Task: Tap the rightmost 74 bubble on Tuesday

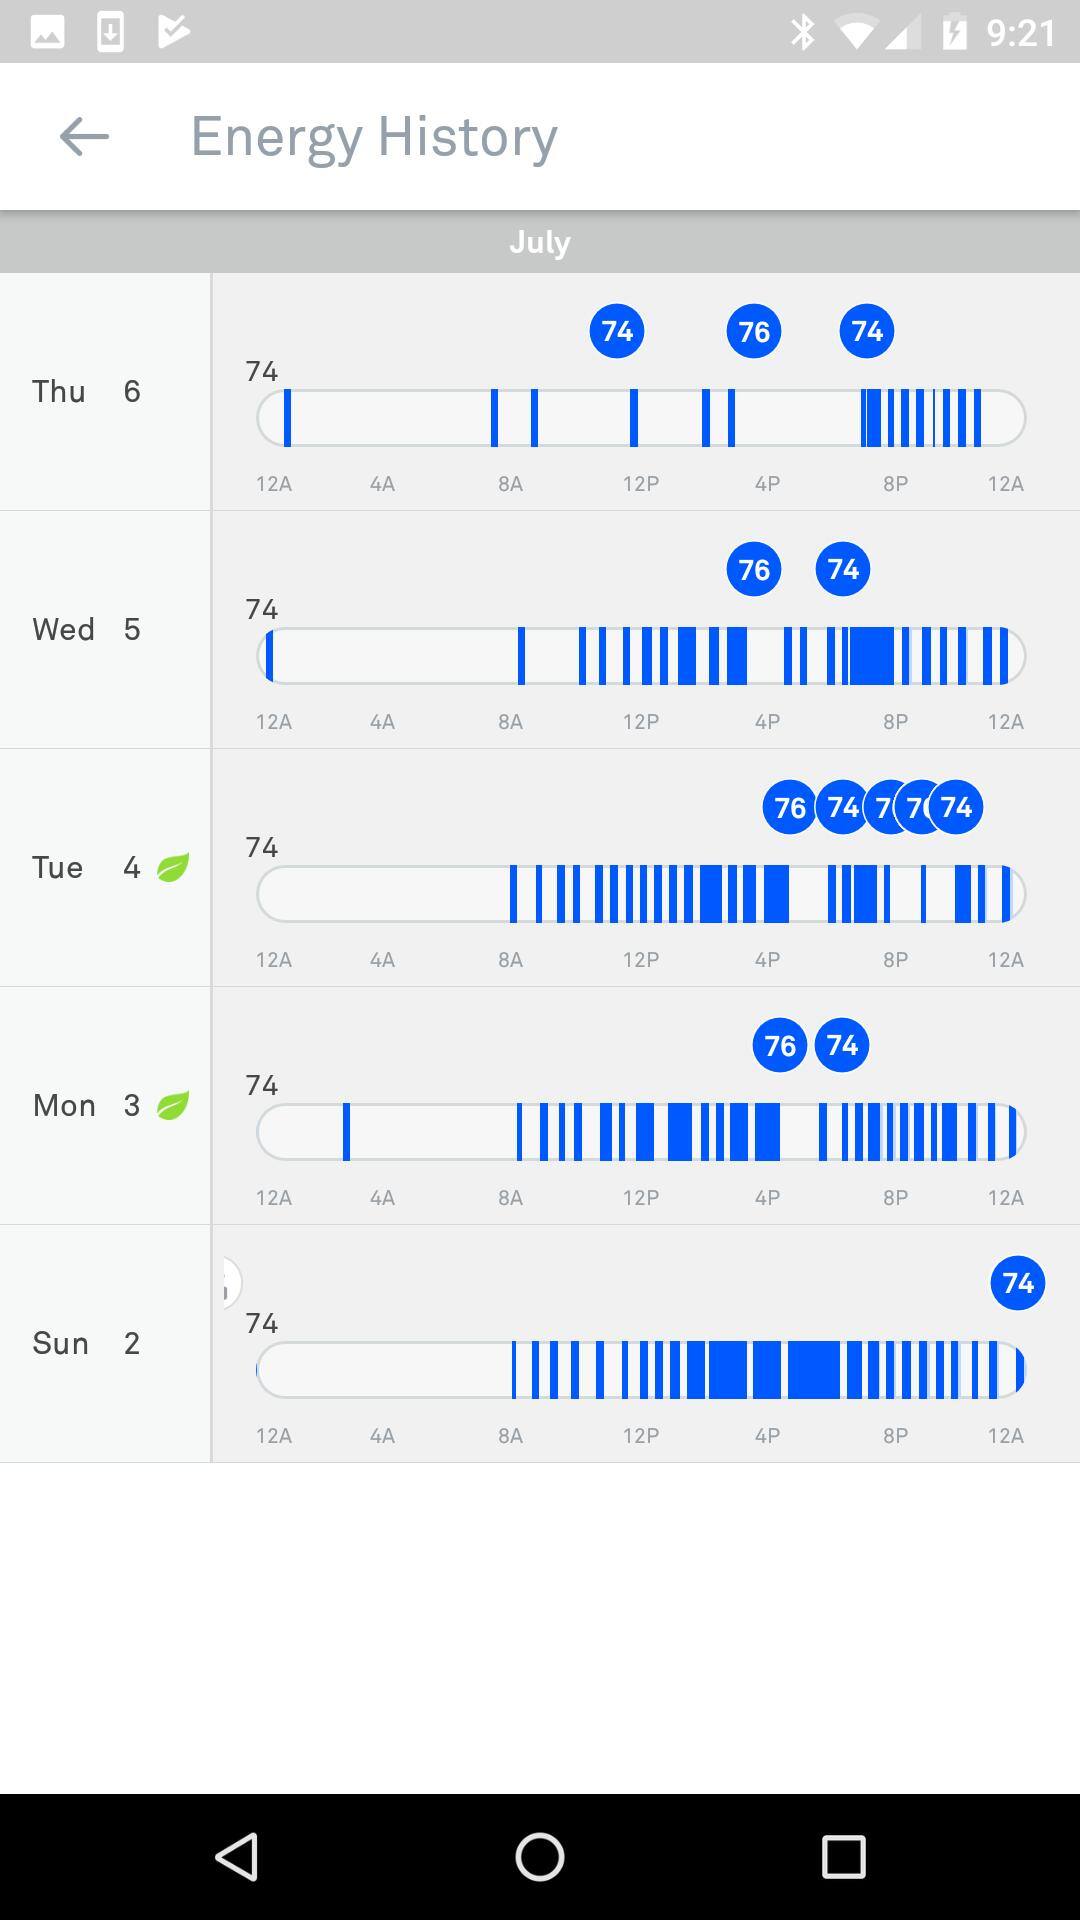Action: coord(958,807)
